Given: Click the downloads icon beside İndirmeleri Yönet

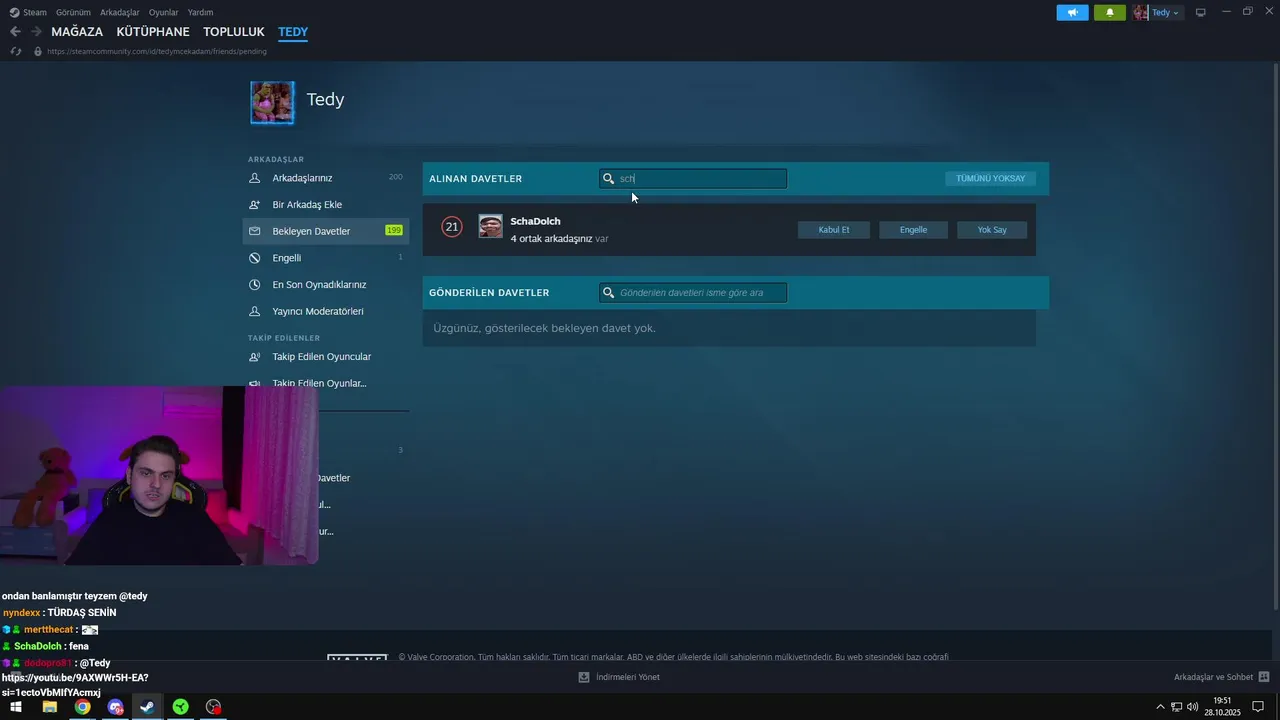Looking at the screenshot, I should (584, 677).
